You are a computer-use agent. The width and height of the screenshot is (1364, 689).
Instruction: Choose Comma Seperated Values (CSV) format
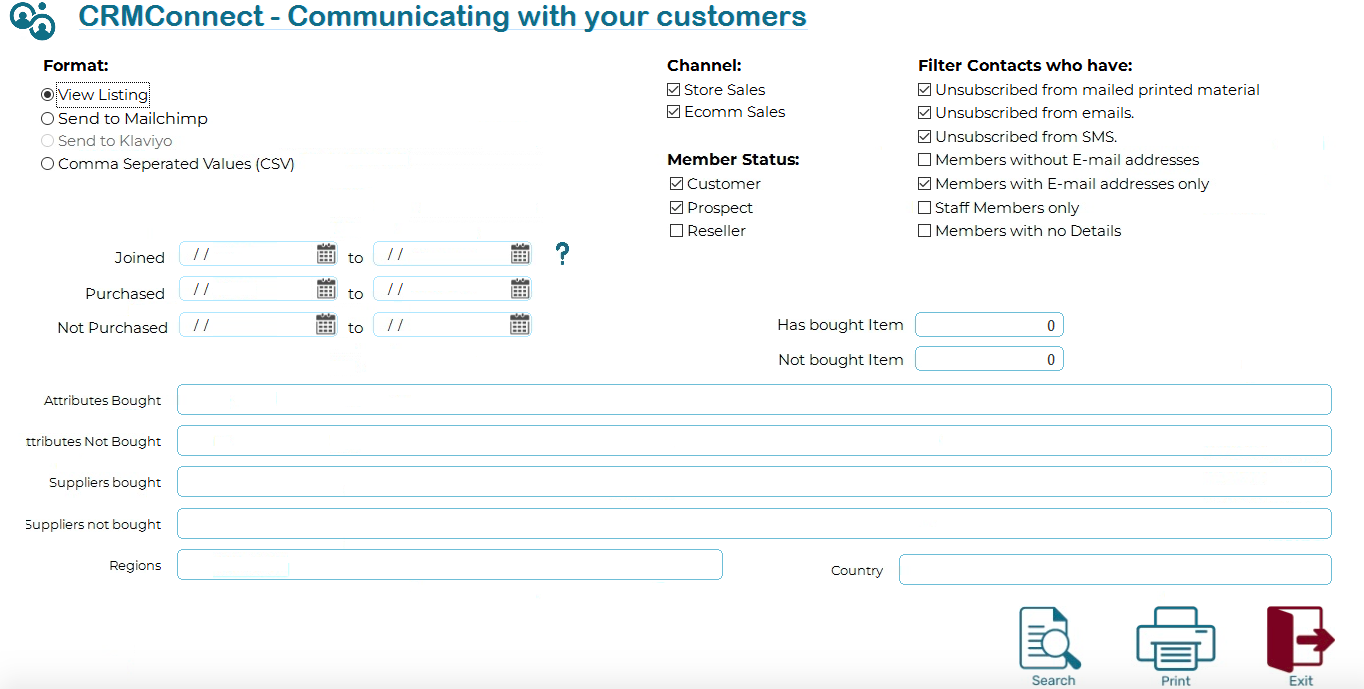(x=47, y=164)
